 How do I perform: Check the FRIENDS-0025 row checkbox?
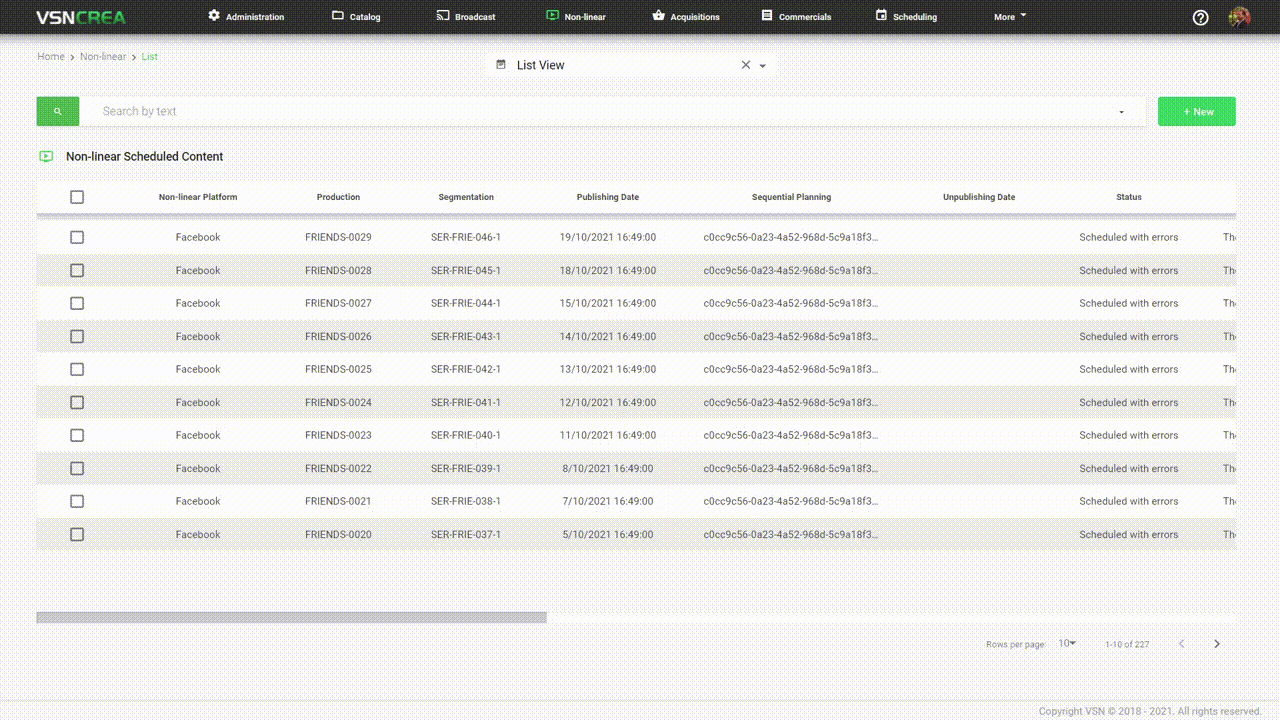[x=77, y=369]
